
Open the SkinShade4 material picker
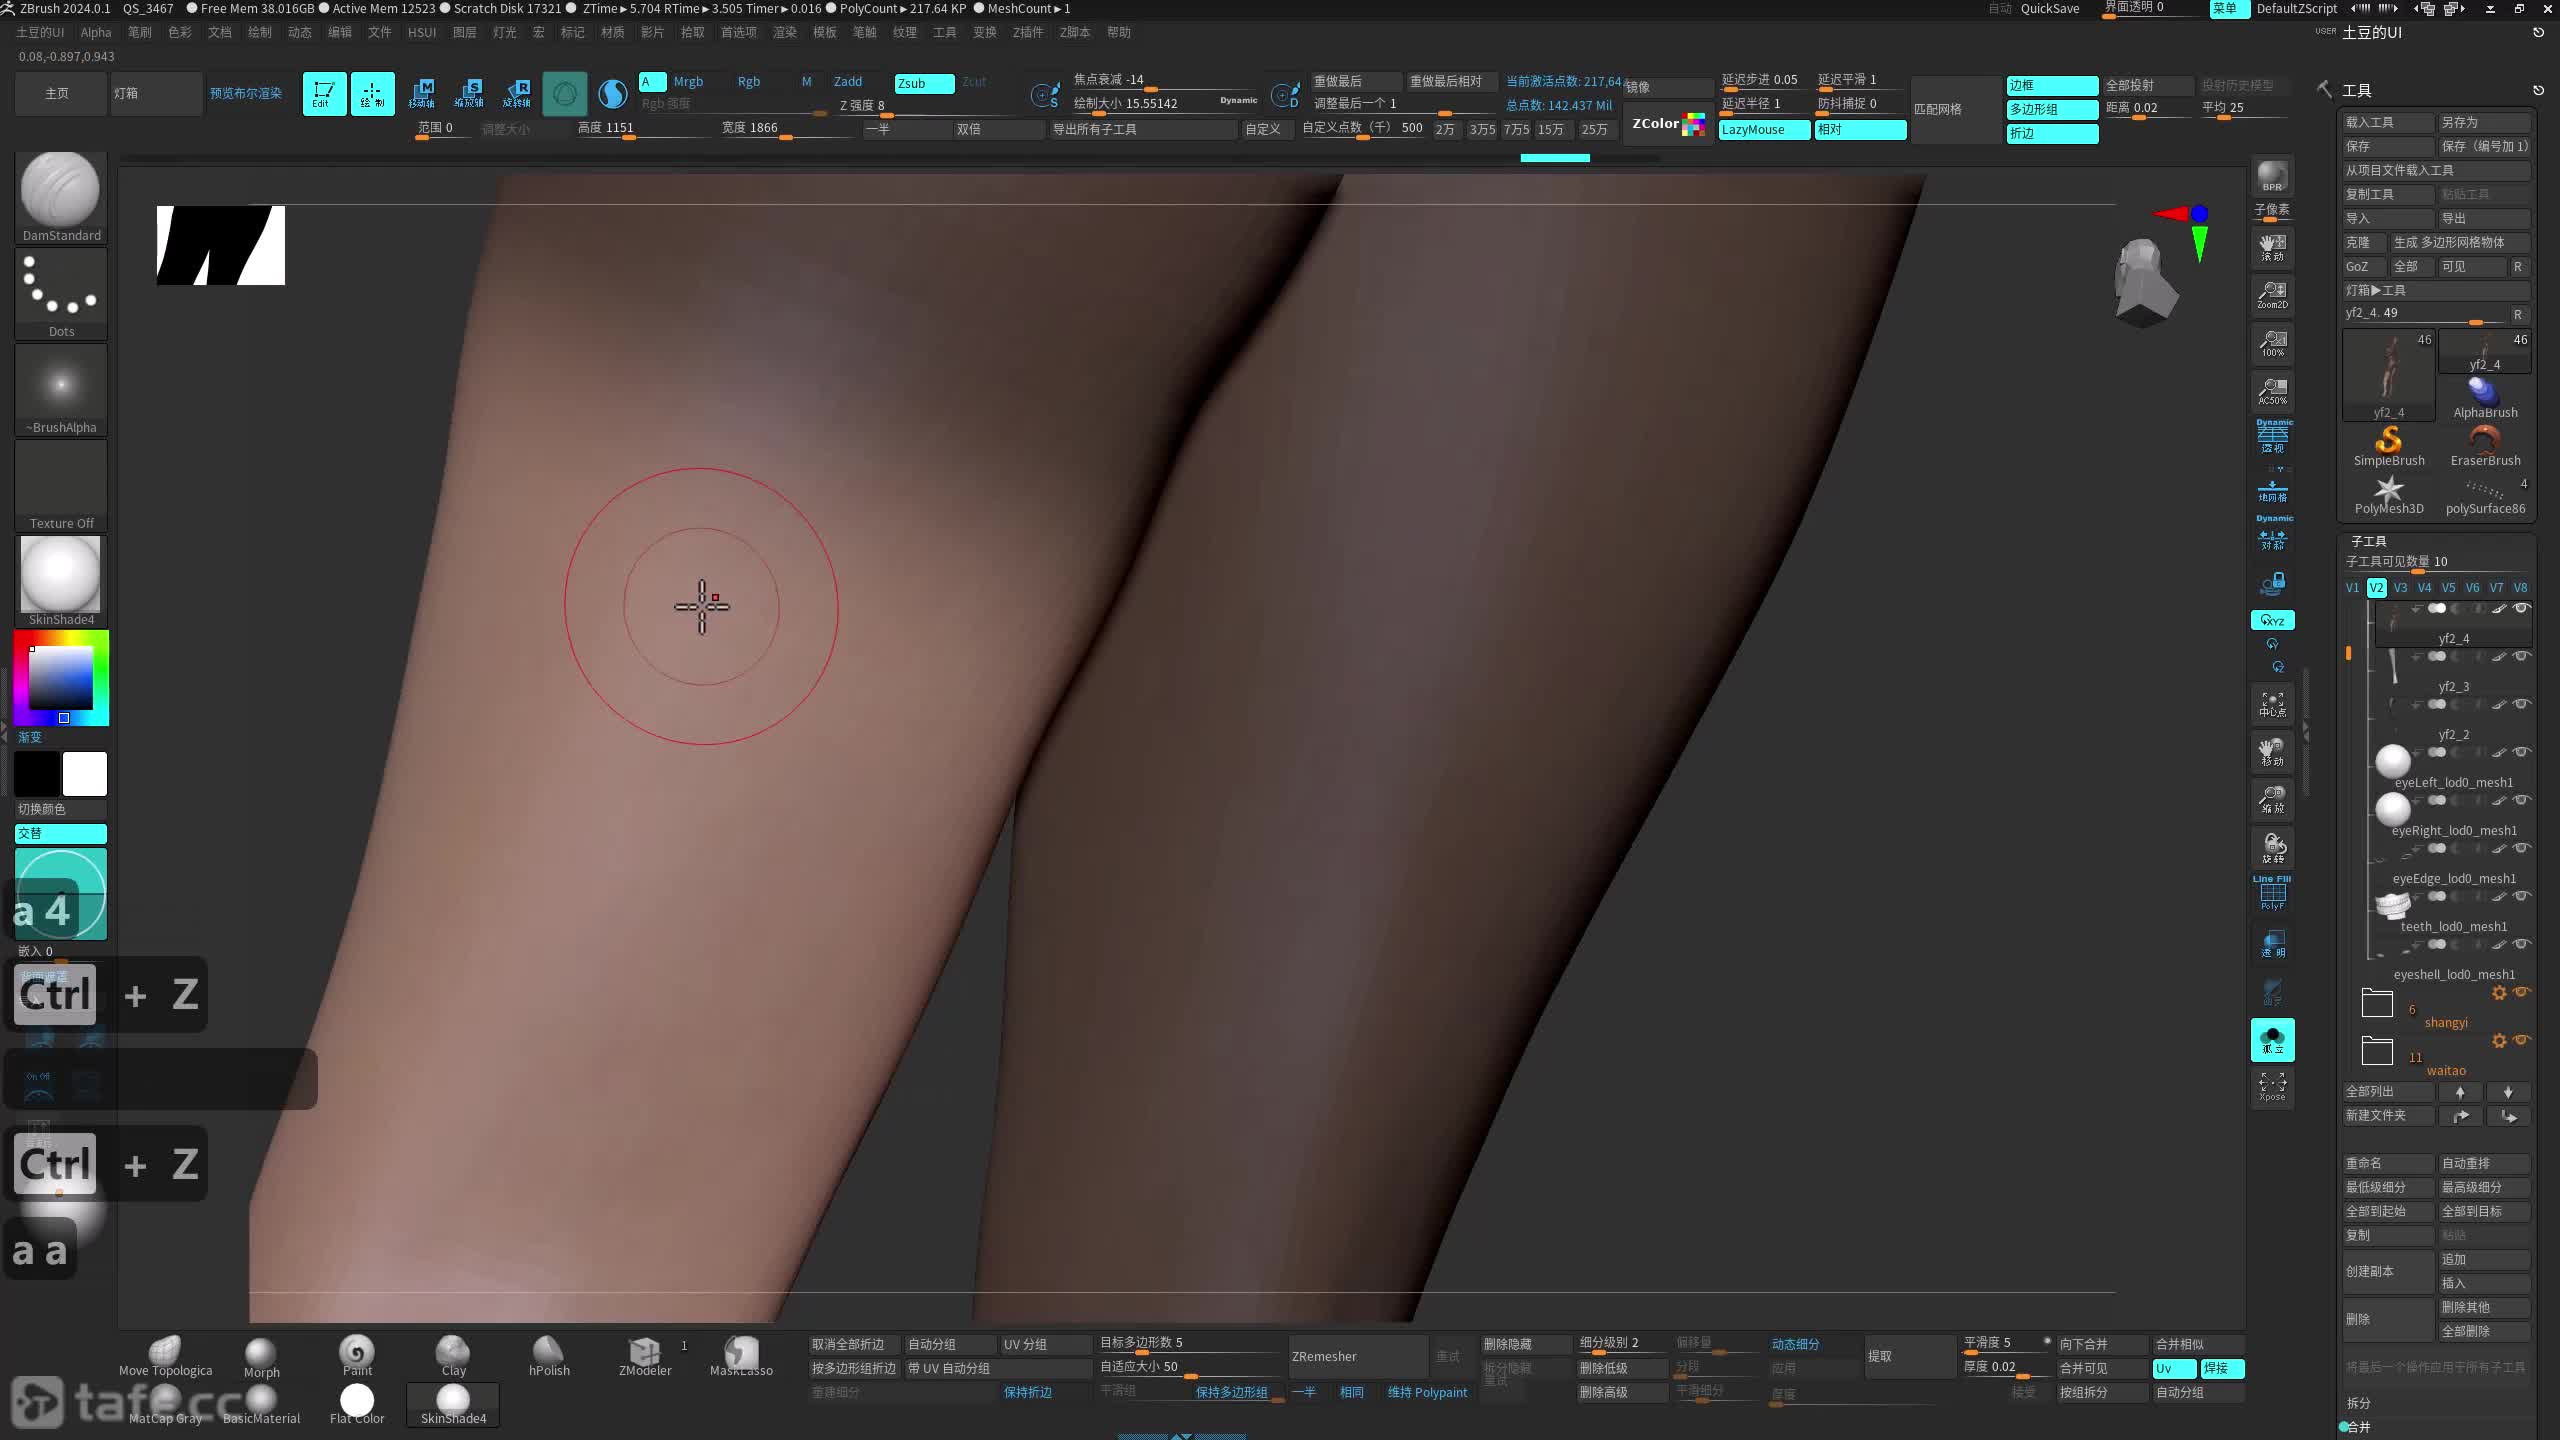click(x=61, y=582)
